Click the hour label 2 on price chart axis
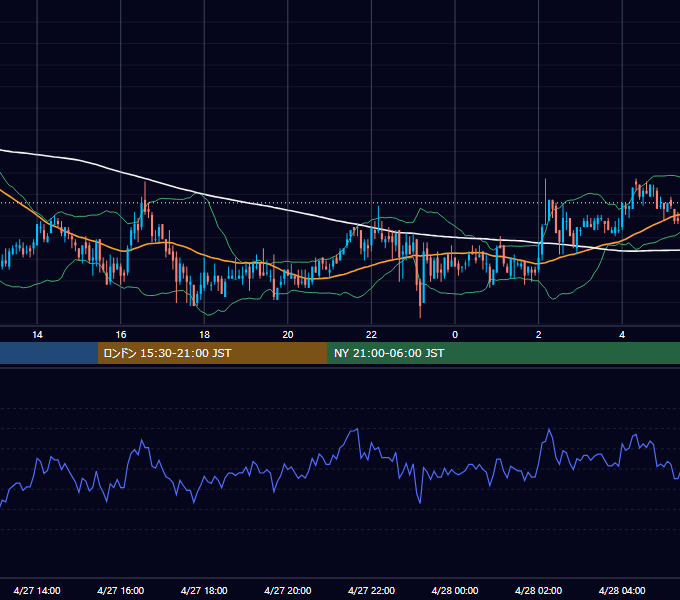 [x=539, y=335]
